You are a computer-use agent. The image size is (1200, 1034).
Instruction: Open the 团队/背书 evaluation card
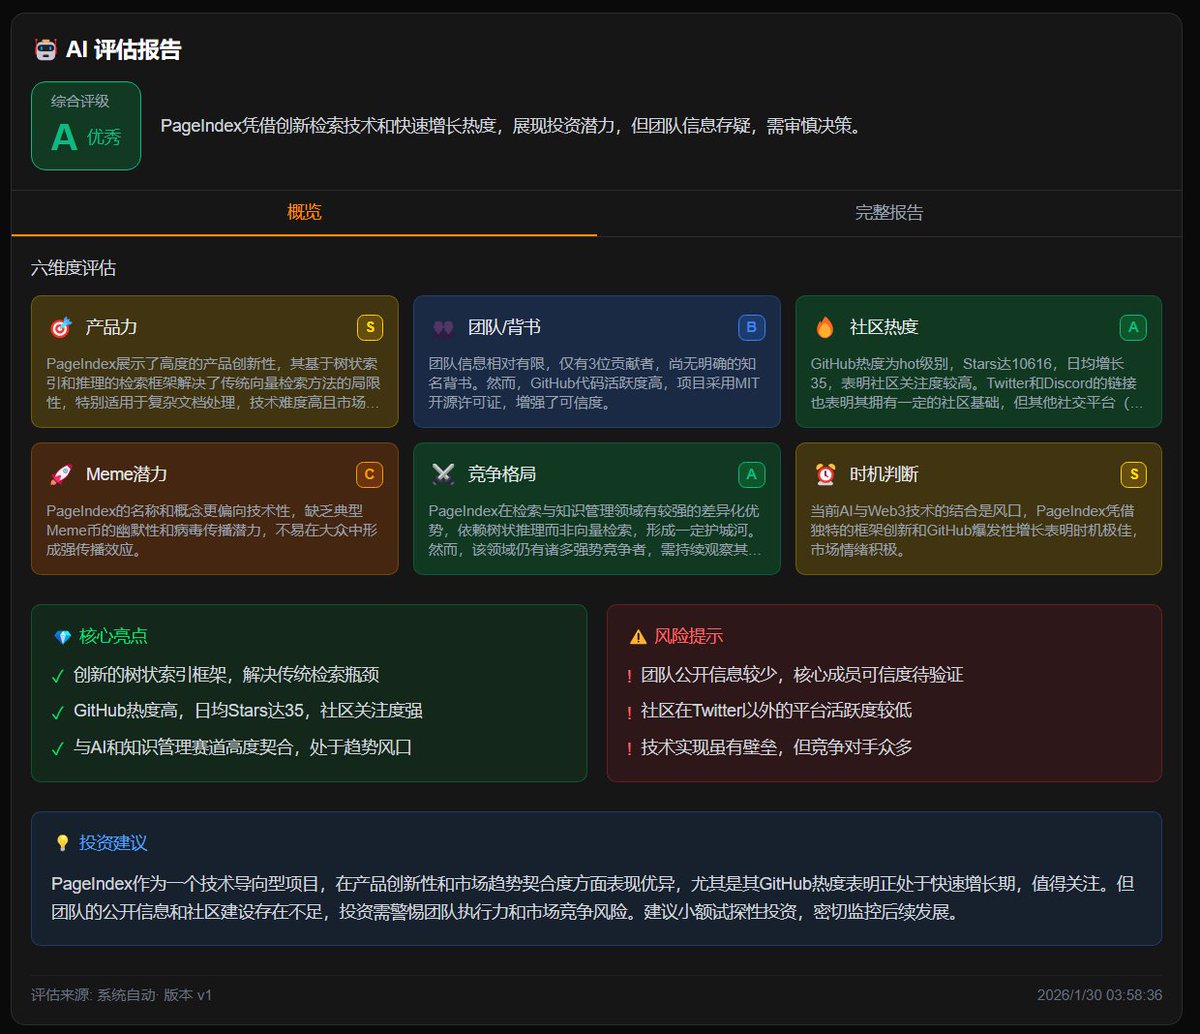coord(597,361)
